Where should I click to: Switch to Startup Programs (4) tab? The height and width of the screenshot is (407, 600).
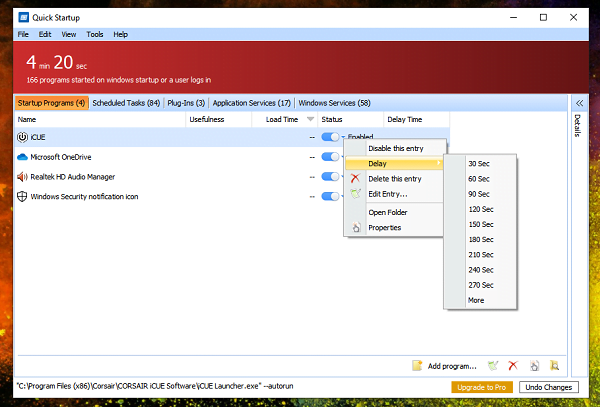click(51, 103)
